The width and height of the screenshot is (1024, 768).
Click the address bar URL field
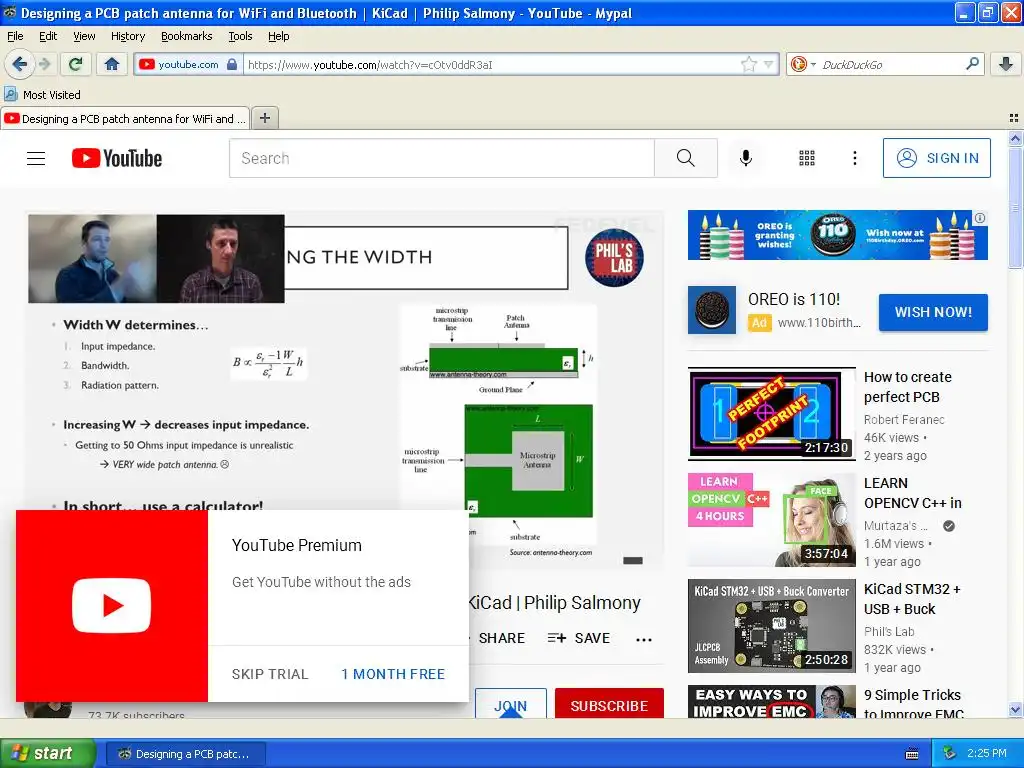(x=490, y=65)
